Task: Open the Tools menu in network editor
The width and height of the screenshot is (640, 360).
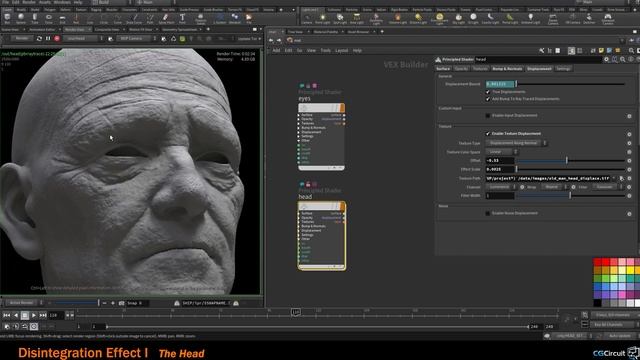Action: pos(325,50)
